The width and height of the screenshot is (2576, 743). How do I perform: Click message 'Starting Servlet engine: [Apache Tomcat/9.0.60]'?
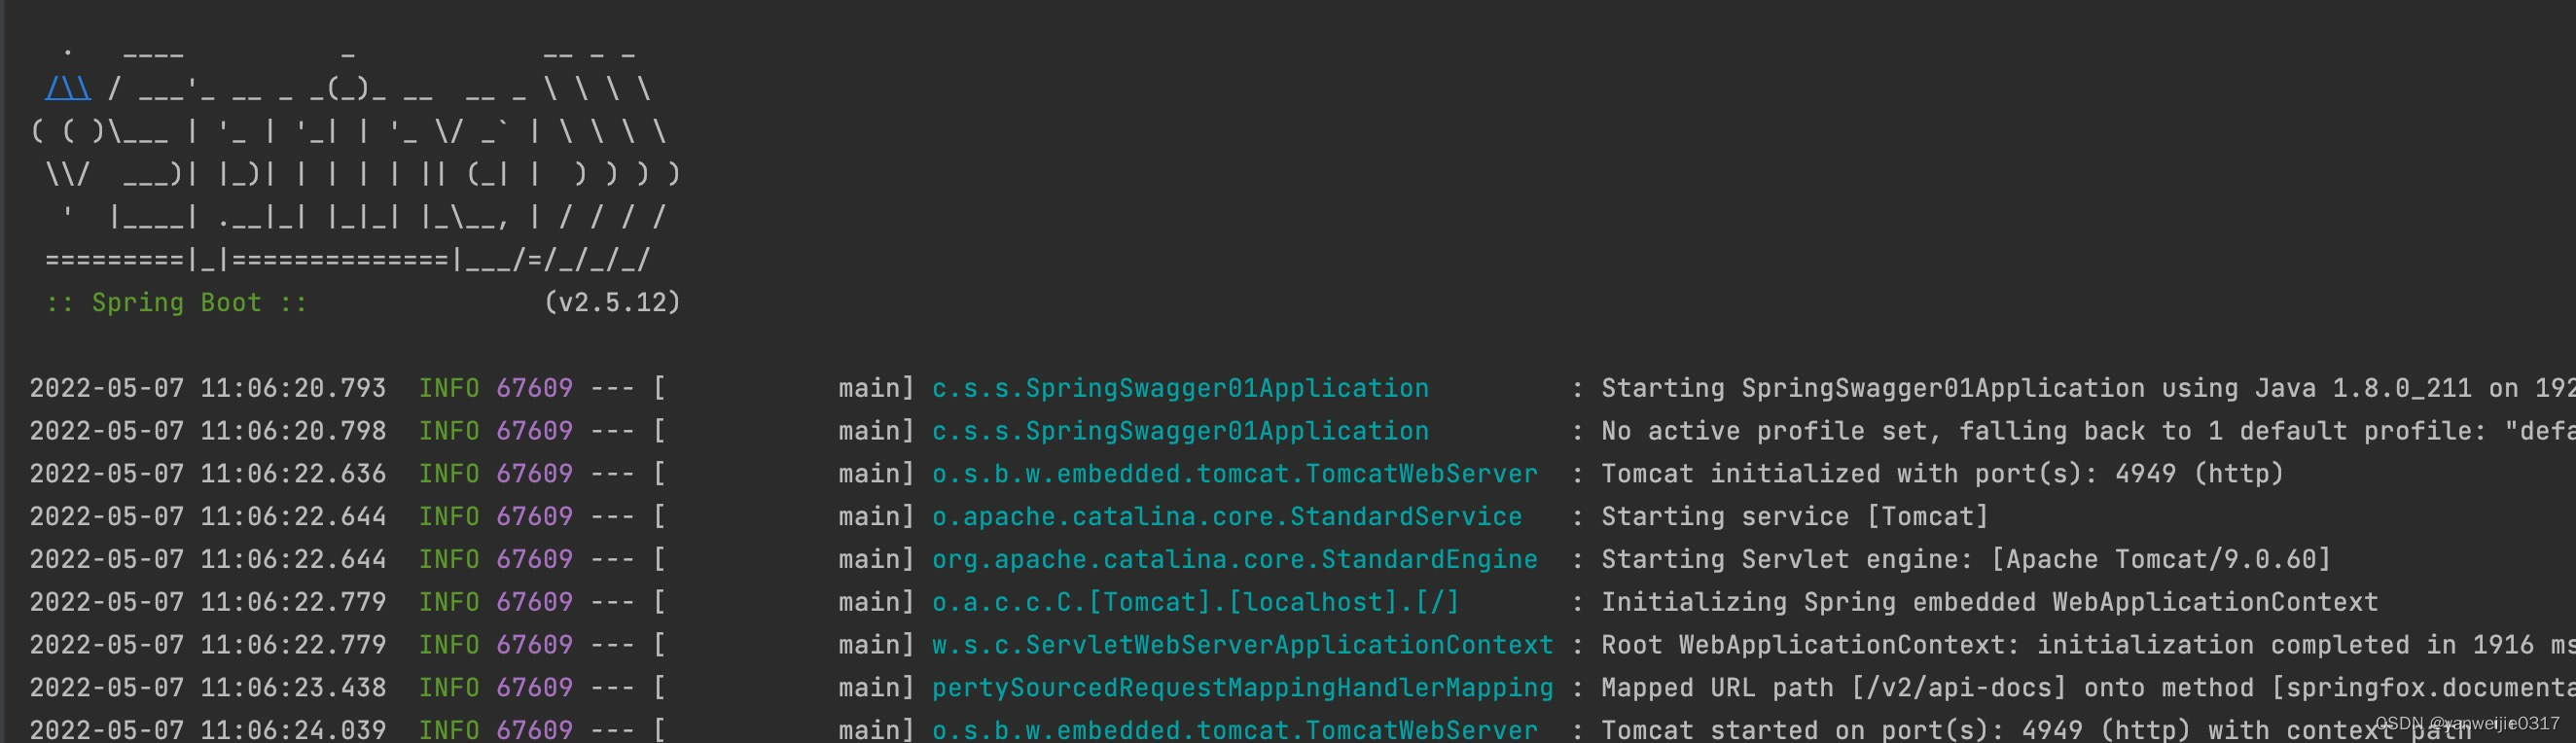pyautogui.click(x=1966, y=559)
